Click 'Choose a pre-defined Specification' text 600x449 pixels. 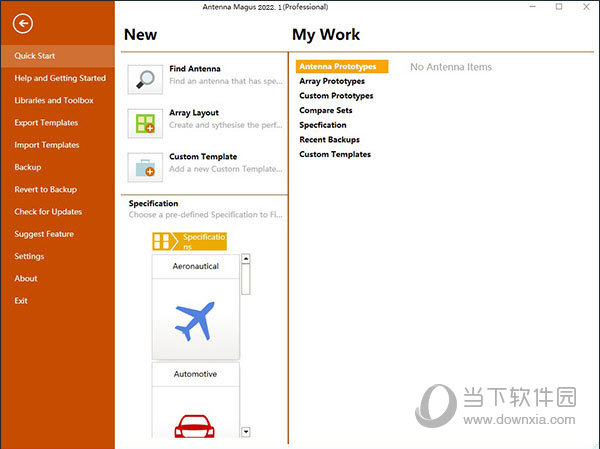[x=205, y=215]
